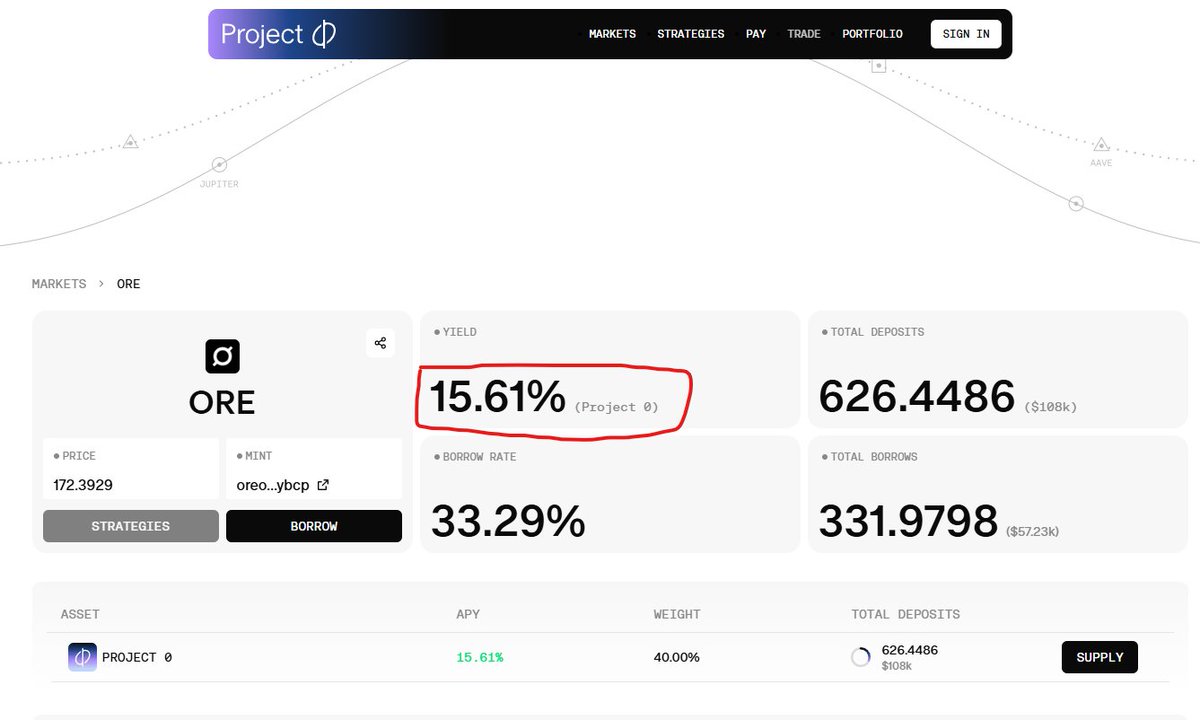Open the mint address external link icon

322,485
